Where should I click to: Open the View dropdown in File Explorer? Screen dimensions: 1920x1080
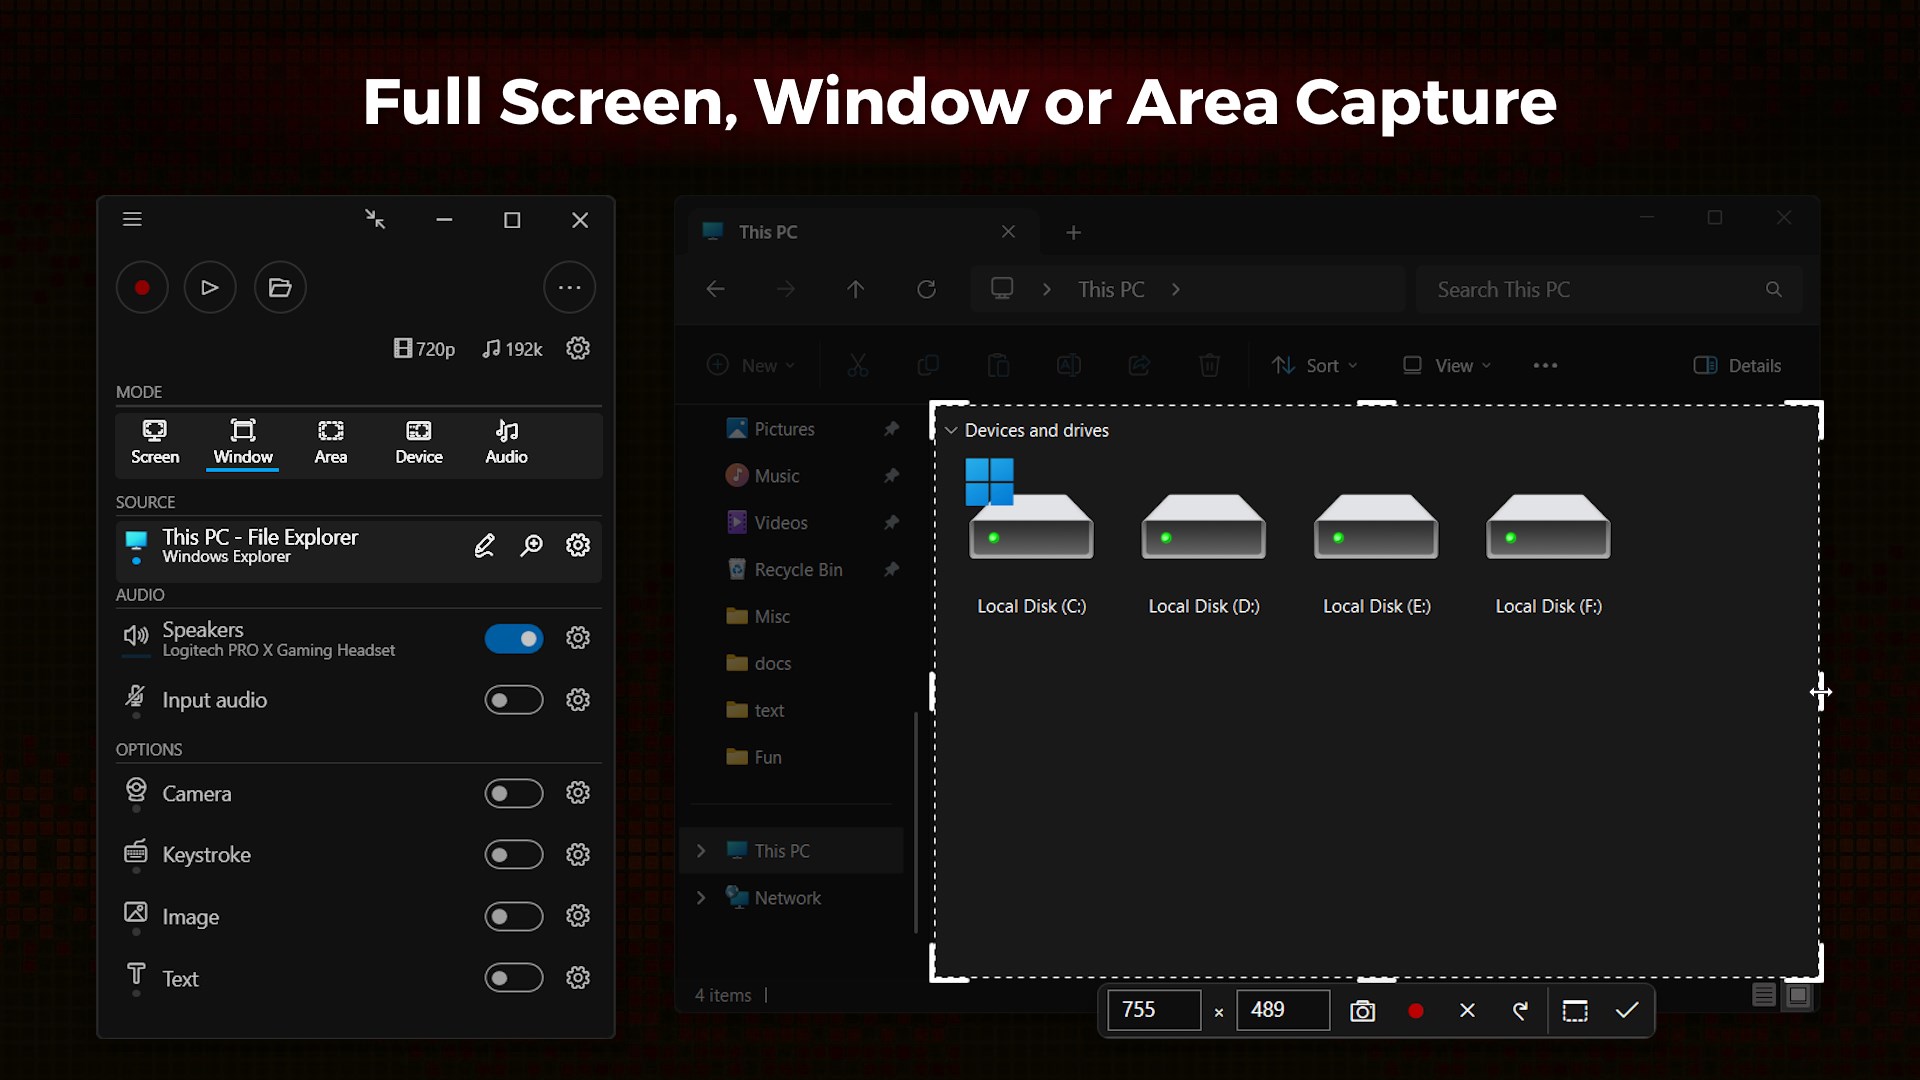click(1447, 366)
